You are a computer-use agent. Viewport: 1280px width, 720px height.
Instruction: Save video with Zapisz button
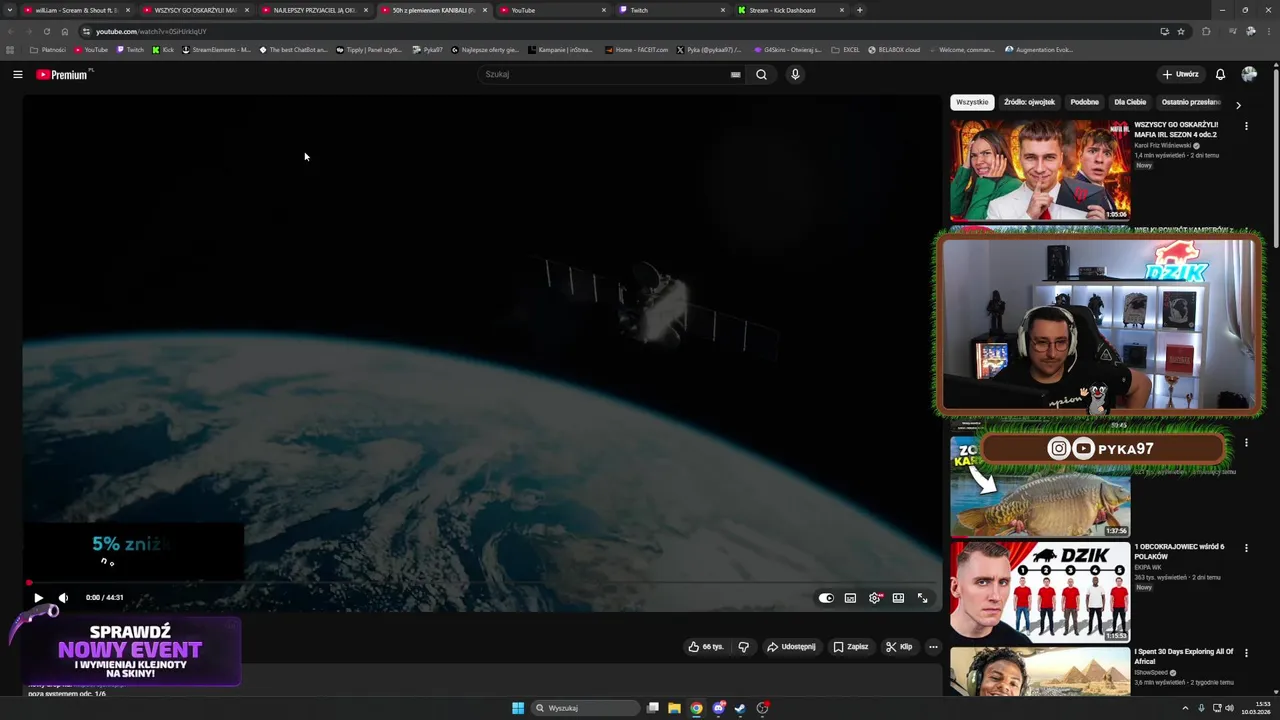[851, 647]
